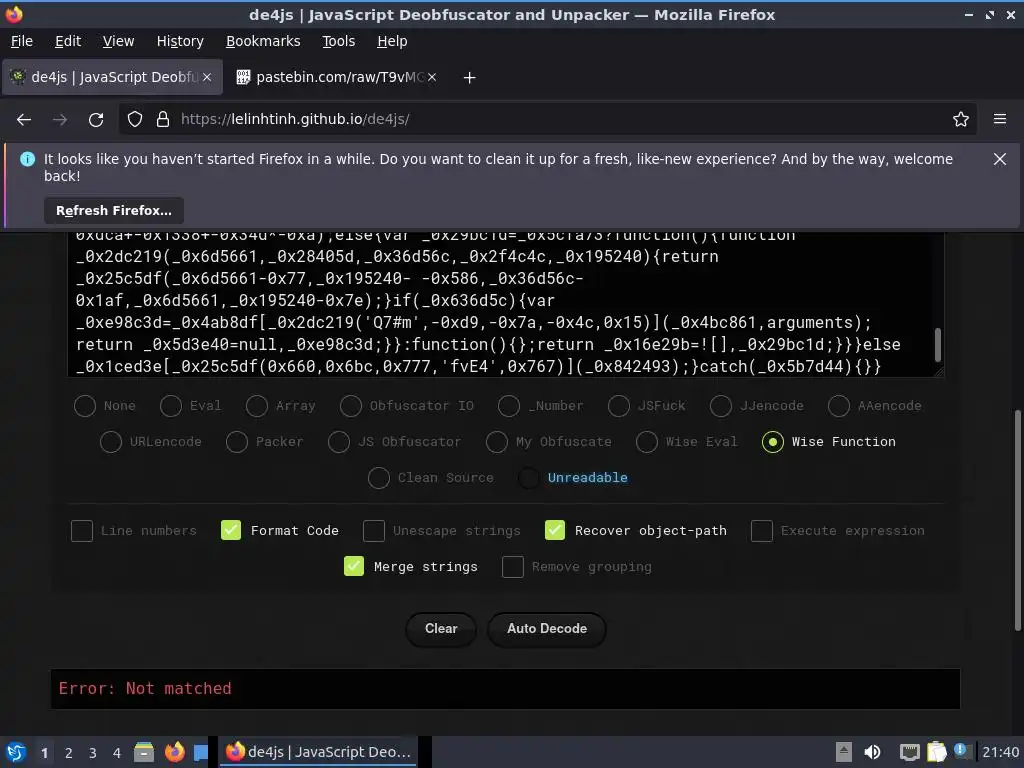This screenshot has height=768, width=1024.
Task: Click the network status tray icon
Action: (909, 752)
